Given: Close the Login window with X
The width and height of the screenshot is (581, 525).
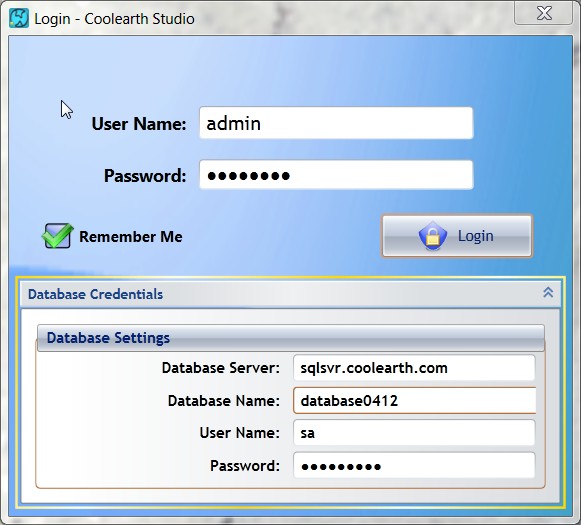Looking at the screenshot, I should tap(544, 13).
